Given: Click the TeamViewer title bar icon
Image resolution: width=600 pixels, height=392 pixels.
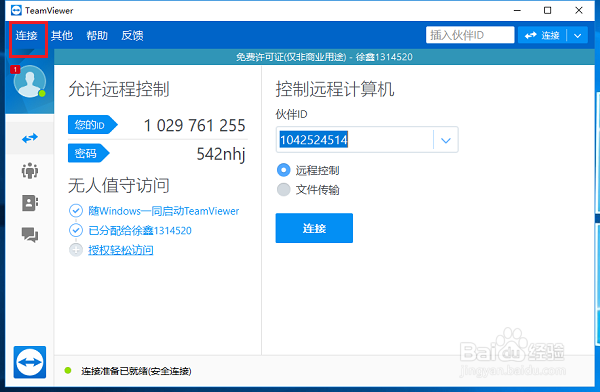Looking at the screenshot, I should 16,10.
